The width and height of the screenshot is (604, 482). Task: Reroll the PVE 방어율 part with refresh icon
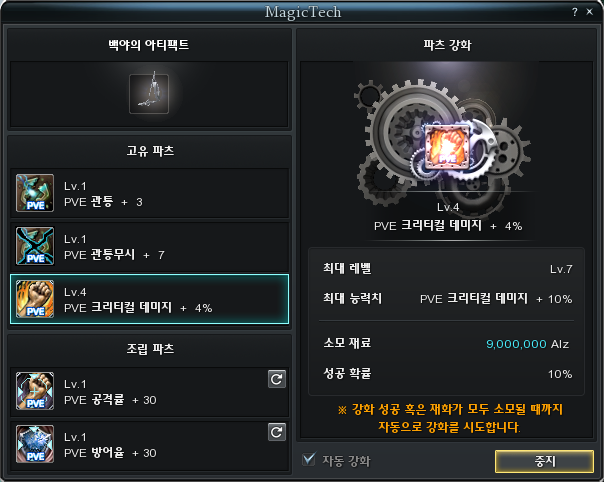(277, 432)
